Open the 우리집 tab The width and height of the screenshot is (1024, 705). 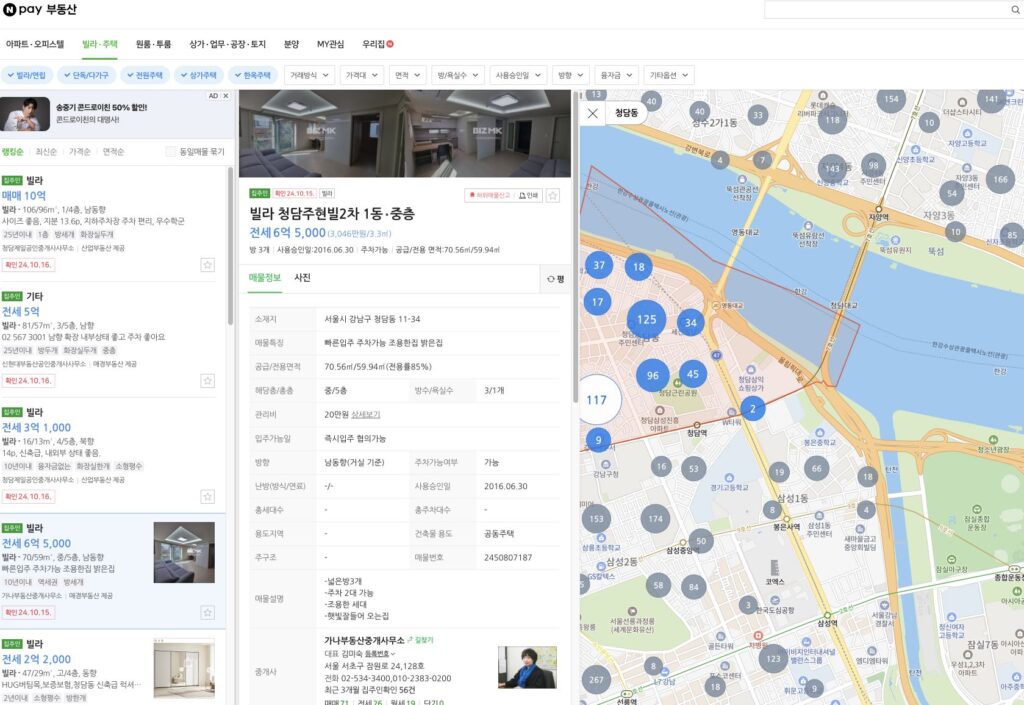377,44
